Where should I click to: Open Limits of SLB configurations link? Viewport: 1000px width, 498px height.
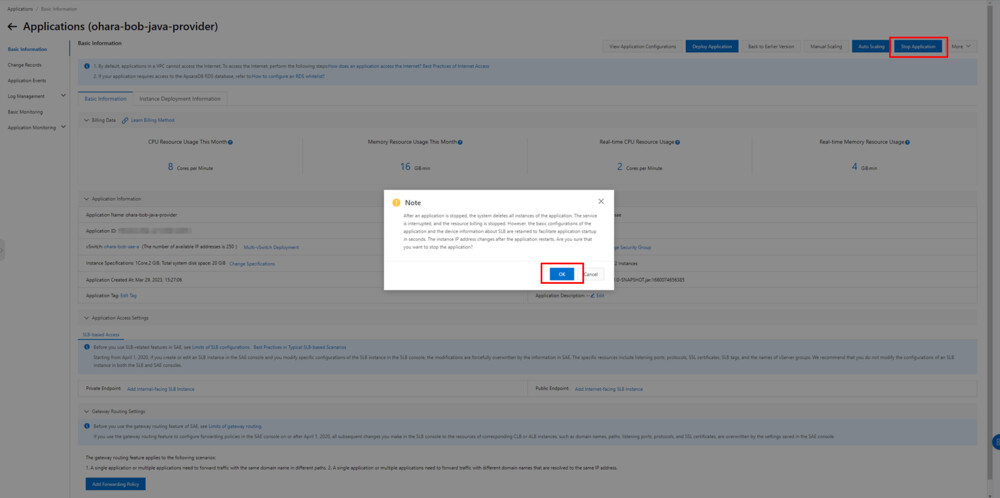pyautogui.click(x=221, y=347)
